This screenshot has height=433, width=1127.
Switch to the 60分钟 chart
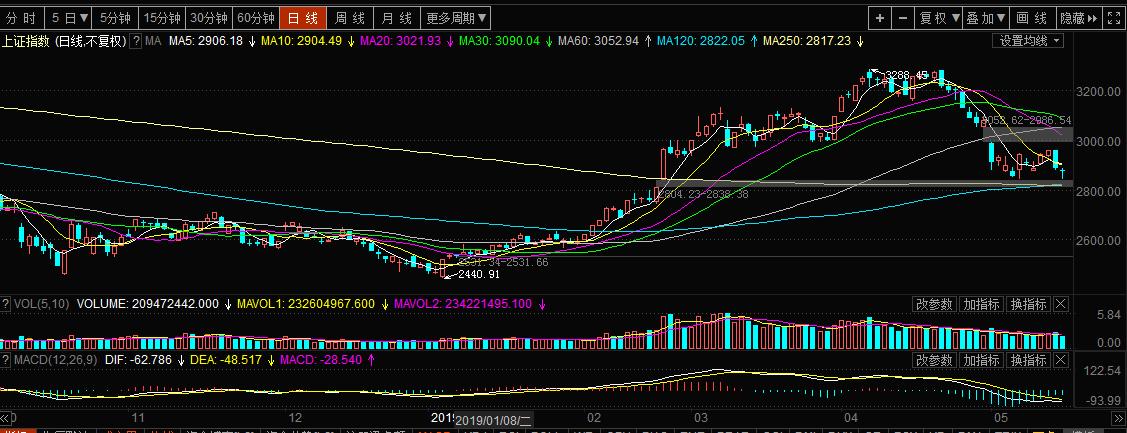[x=256, y=18]
